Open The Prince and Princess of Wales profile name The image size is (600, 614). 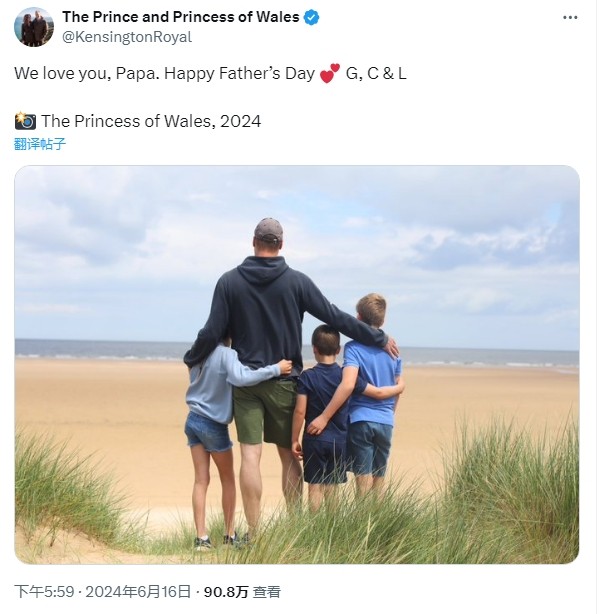pos(181,17)
